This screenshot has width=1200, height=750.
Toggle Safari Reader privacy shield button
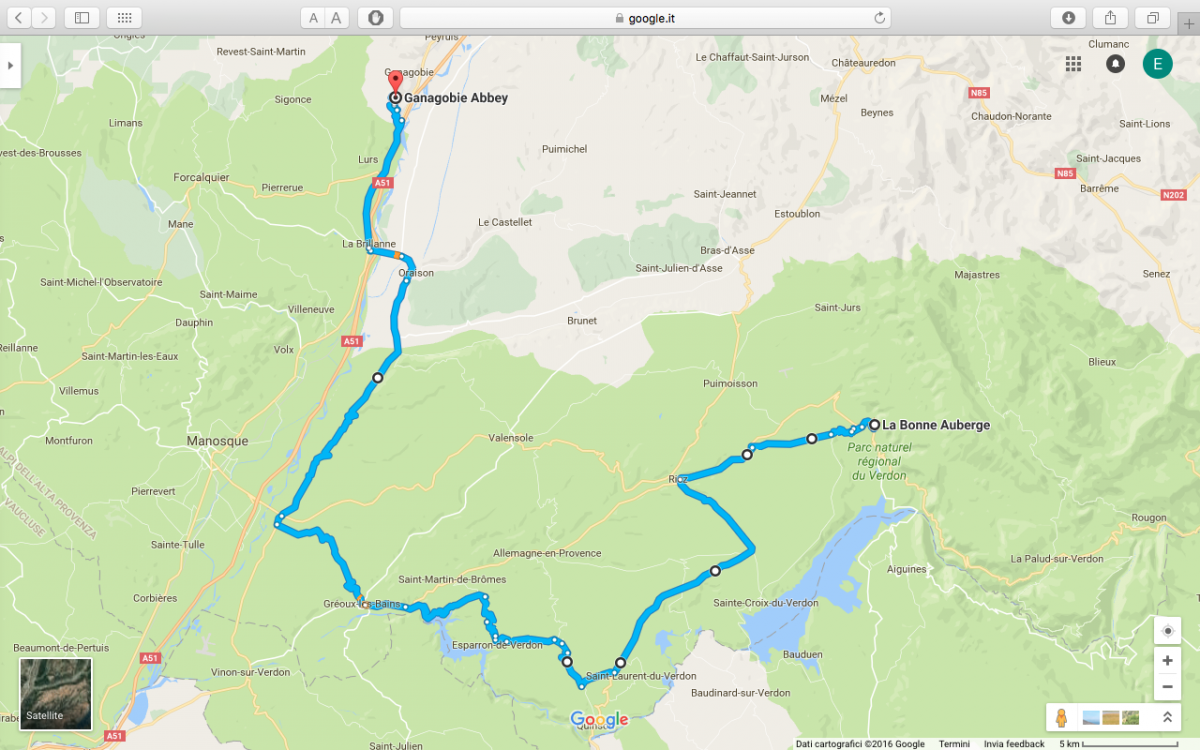pos(375,18)
